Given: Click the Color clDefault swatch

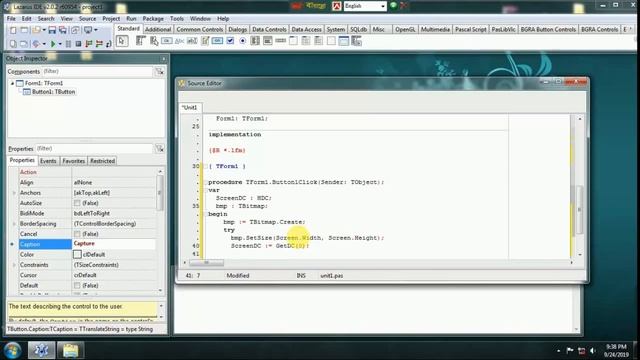Looking at the screenshot, I should click(77, 254).
